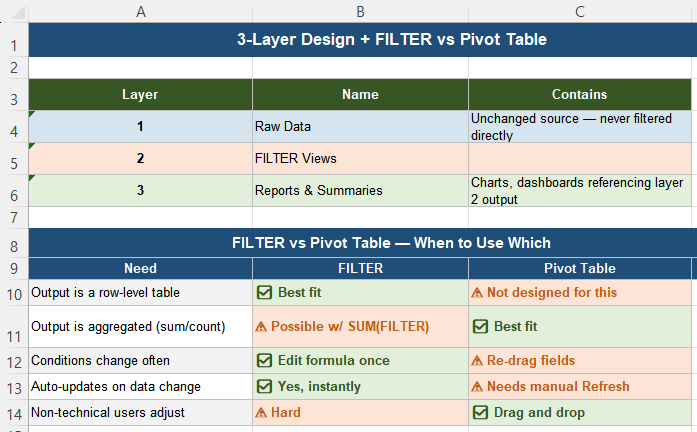Select the layer '3' cell
Screen dimensions: 697x432
tap(140, 191)
